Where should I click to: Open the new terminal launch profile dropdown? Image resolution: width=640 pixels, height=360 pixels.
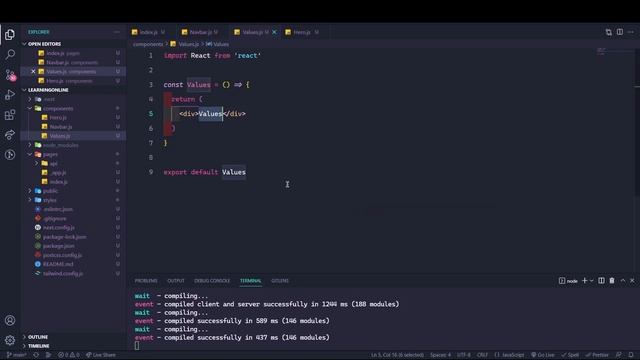tap(591, 281)
